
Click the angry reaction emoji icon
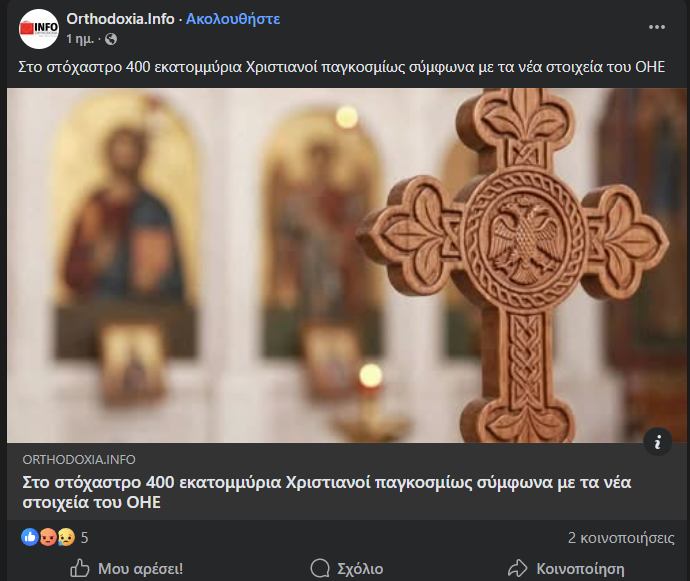[x=48, y=537]
